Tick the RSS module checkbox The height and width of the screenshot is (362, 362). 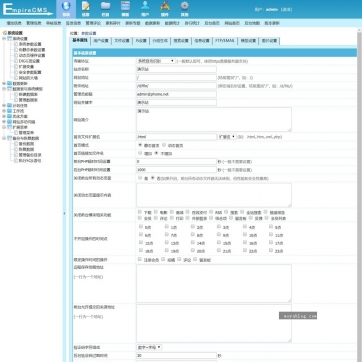pyautogui.click(x=211, y=212)
